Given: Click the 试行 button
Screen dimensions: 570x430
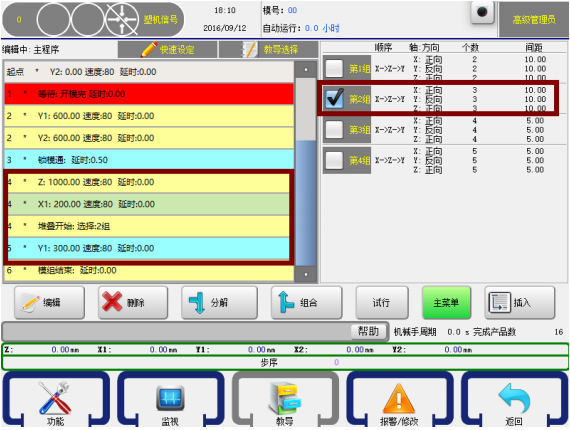Looking at the screenshot, I should click(x=382, y=302).
